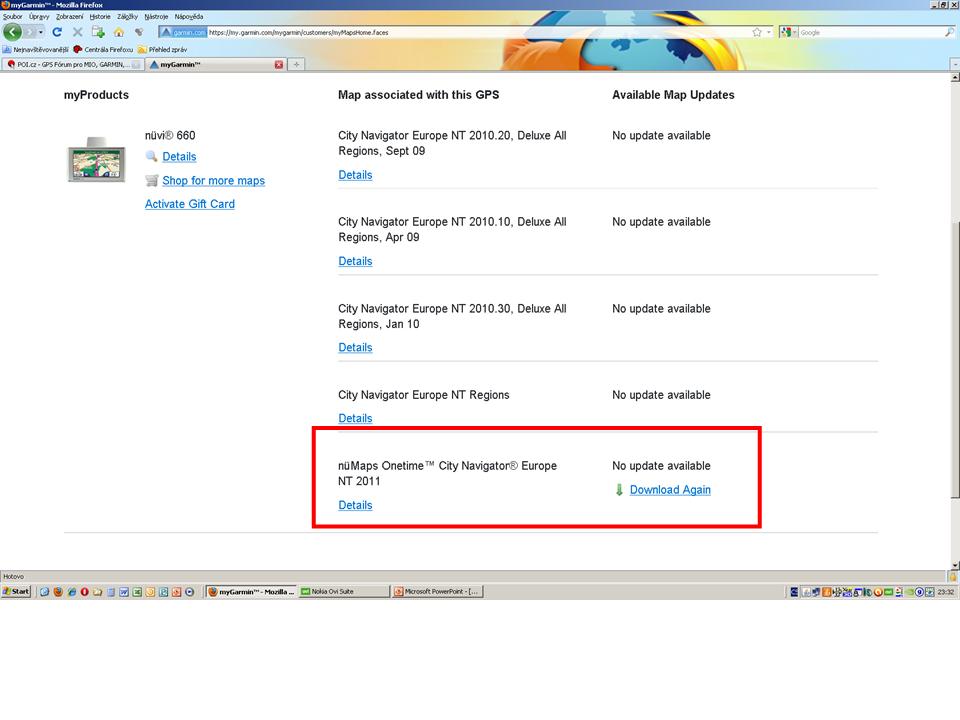
Task: Open the Nástroje menu
Action: (x=156, y=17)
